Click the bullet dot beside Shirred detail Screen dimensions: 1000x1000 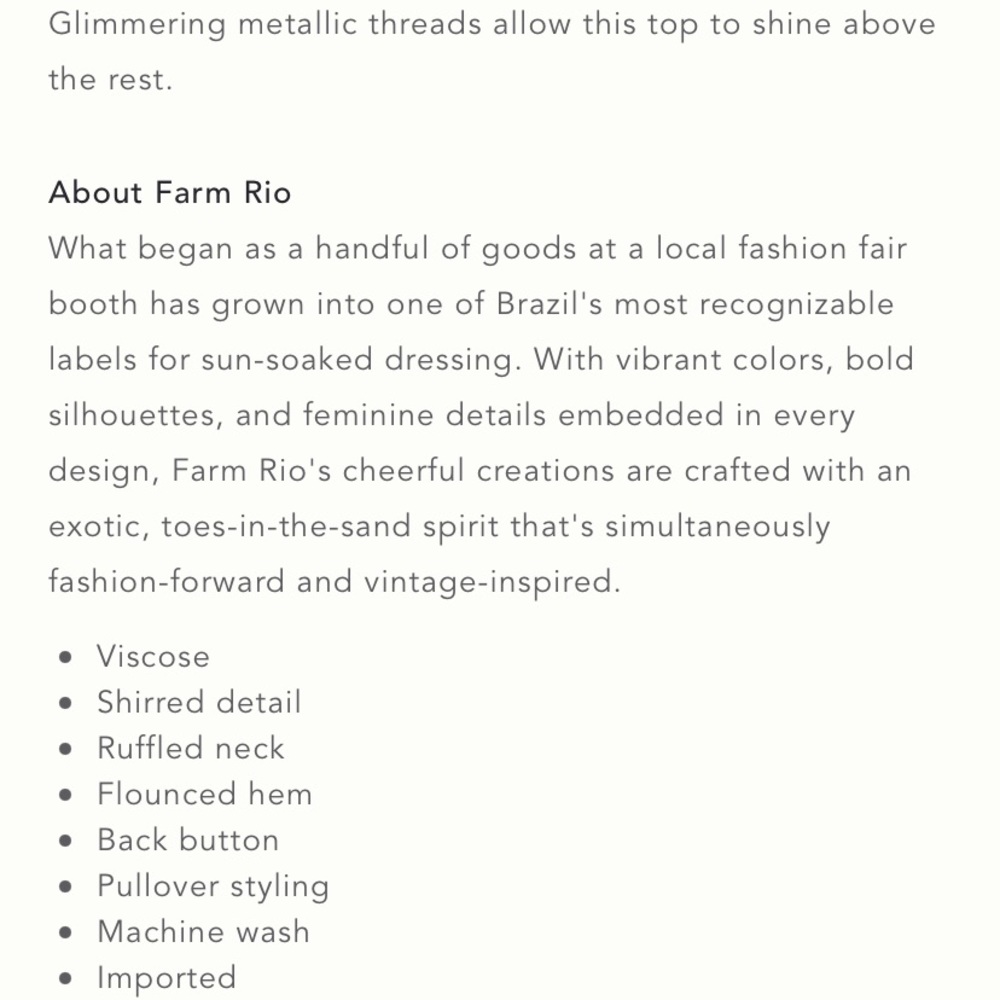tap(65, 703)
